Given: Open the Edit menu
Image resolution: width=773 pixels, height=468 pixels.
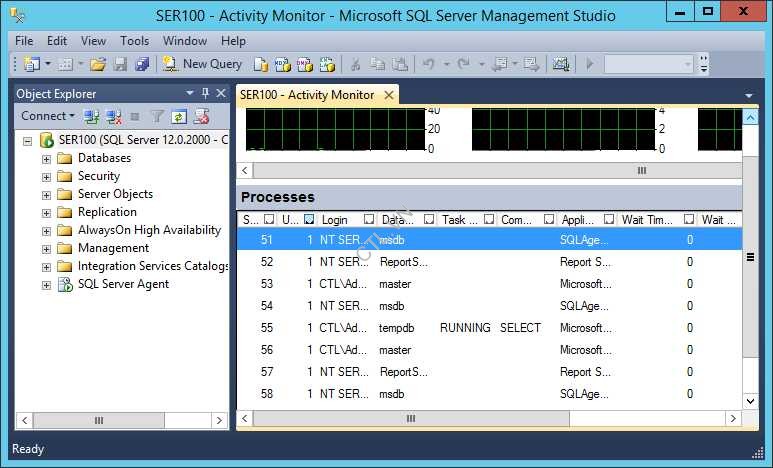Looking at the screenshot, I should 57,41.
